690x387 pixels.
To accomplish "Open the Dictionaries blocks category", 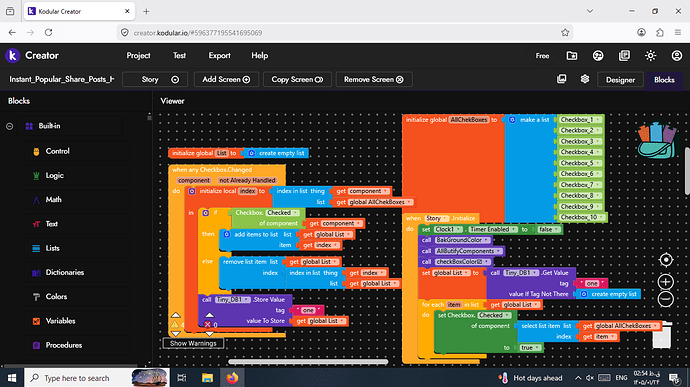I will [x=76, y=273].
